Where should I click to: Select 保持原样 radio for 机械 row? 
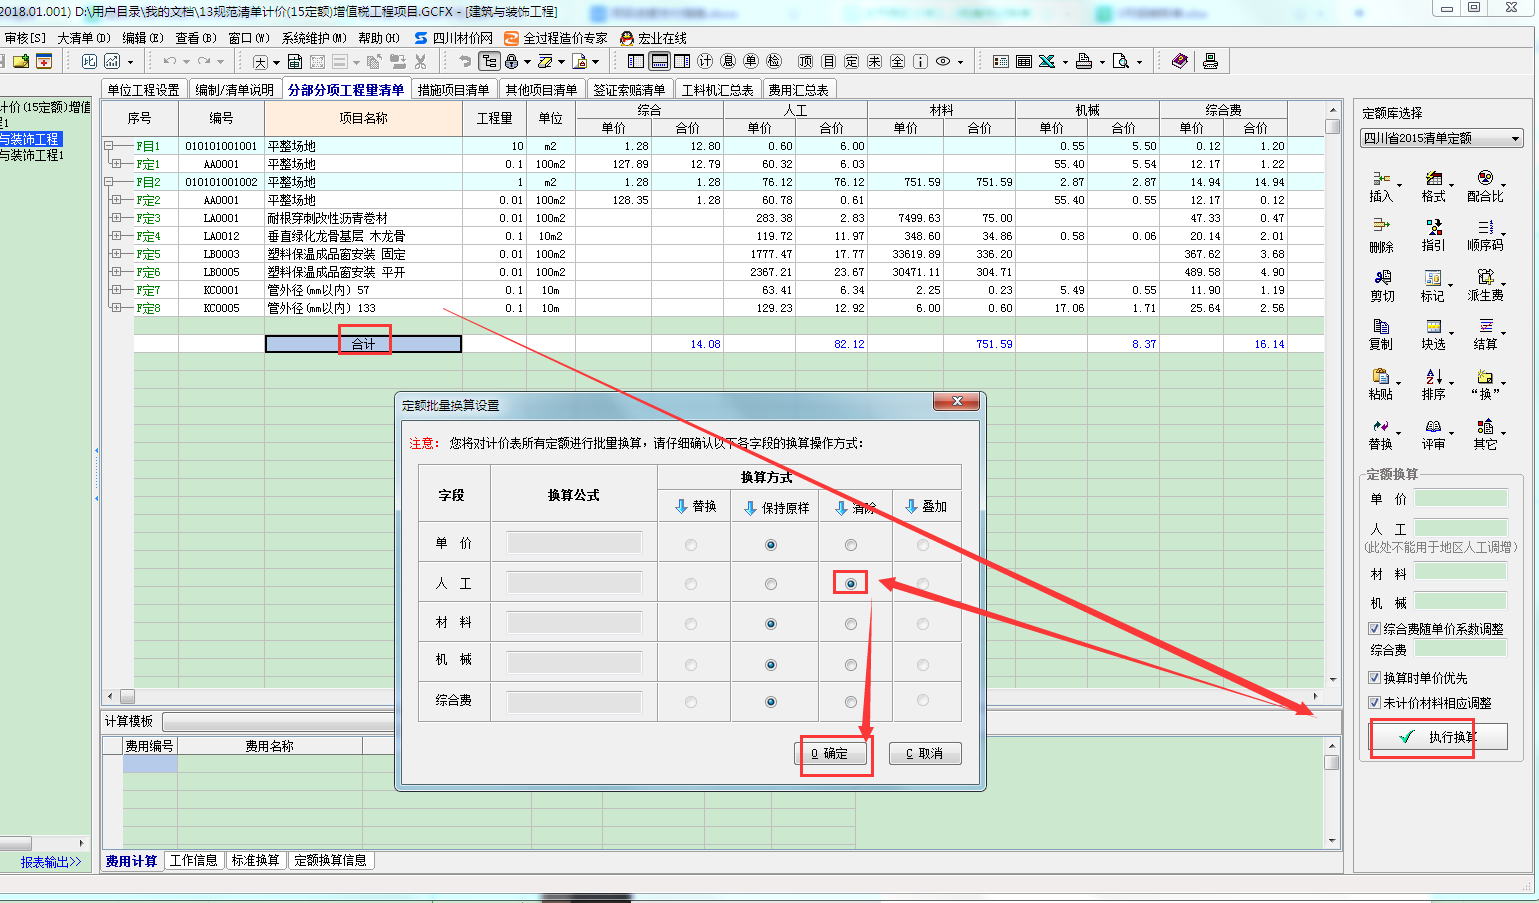(x=770, y=665)
